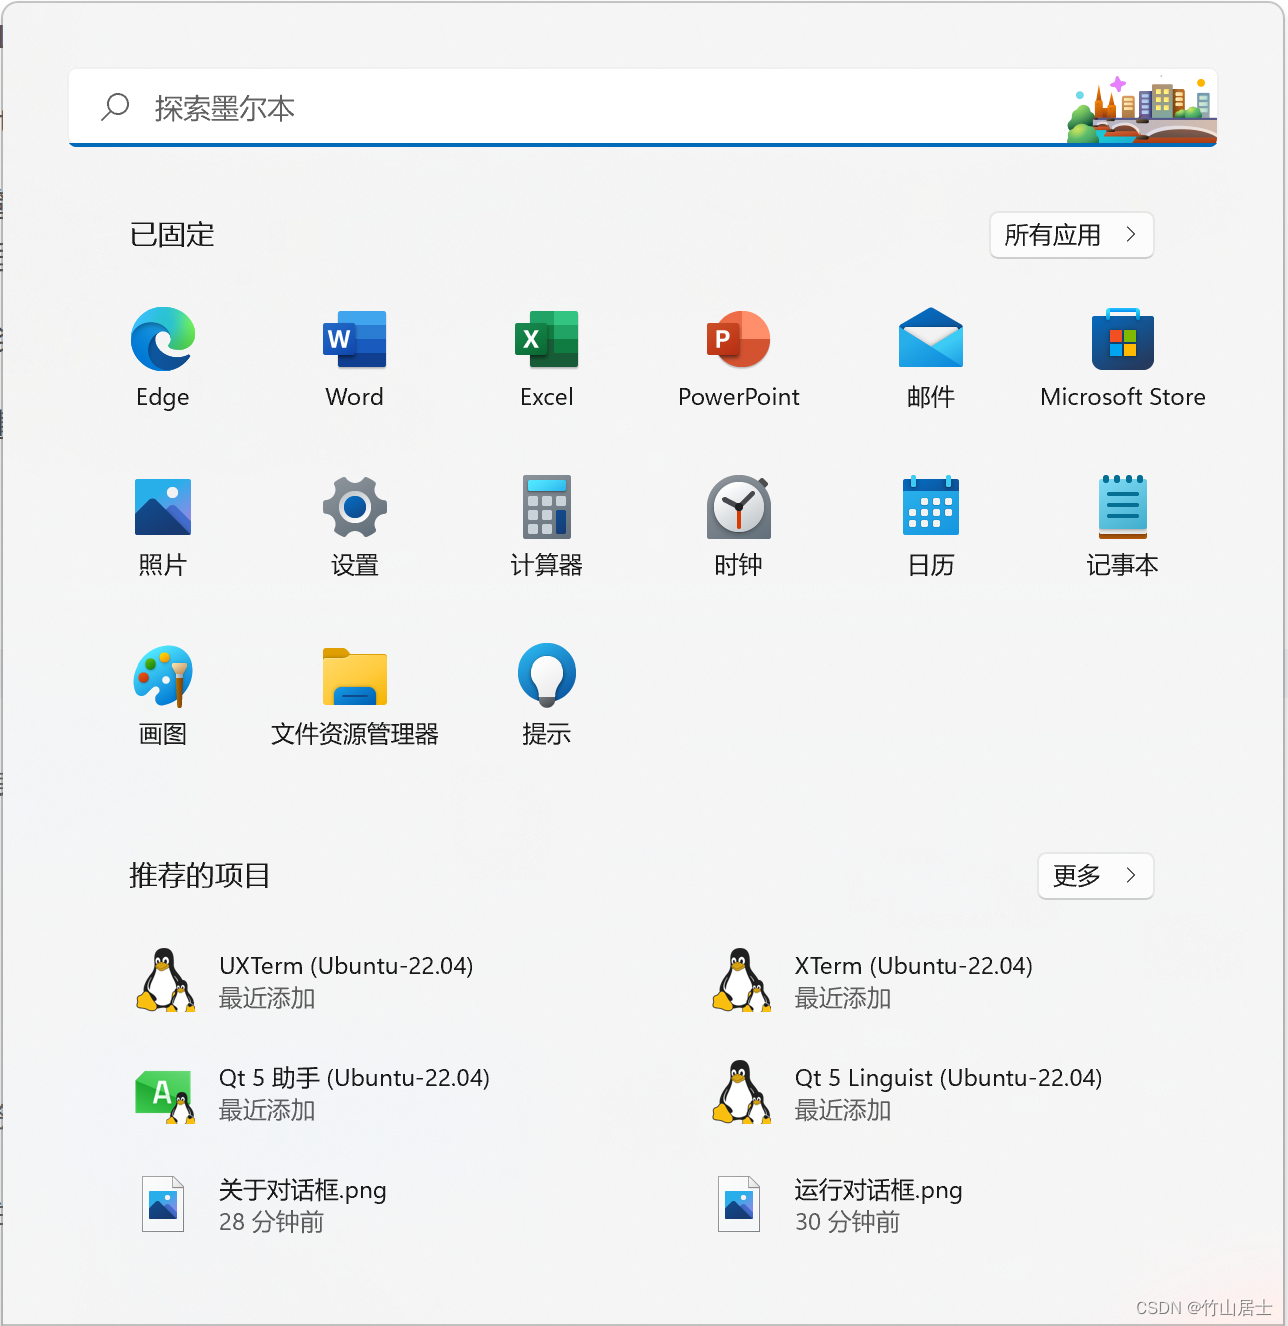Image resolution: width=1288 pixels, height=1326 pixels.
Task: Click the Qt 5 助手 icon
Action: 165,1096
